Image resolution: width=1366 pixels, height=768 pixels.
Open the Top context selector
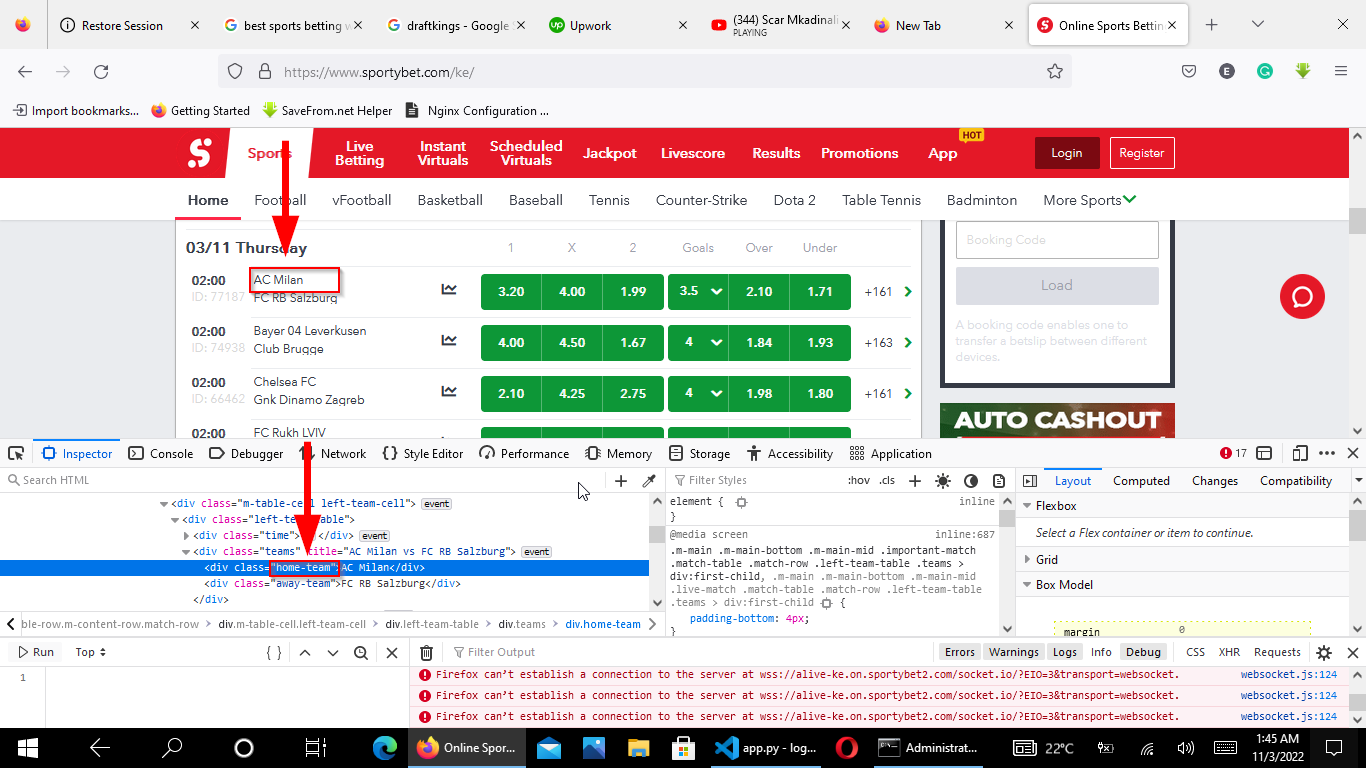click(91, 652)
